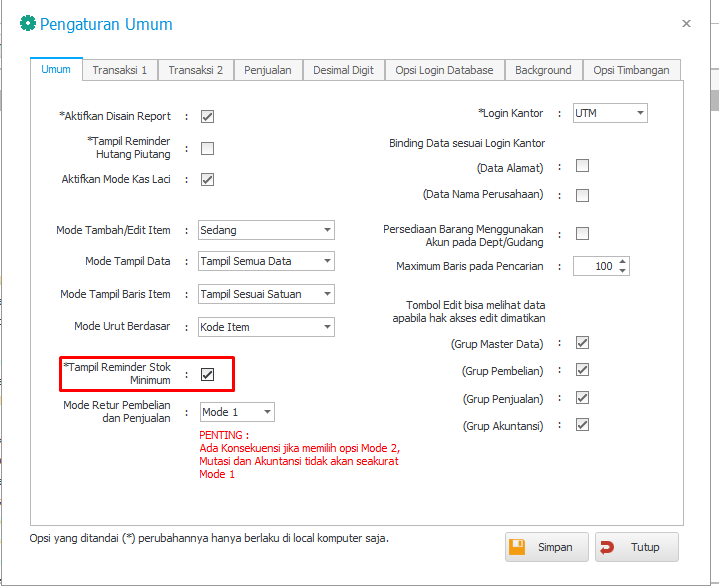Check the Data Alamat binding checkbox
Viewport: 719px width, 586px height.
(582, 166)
